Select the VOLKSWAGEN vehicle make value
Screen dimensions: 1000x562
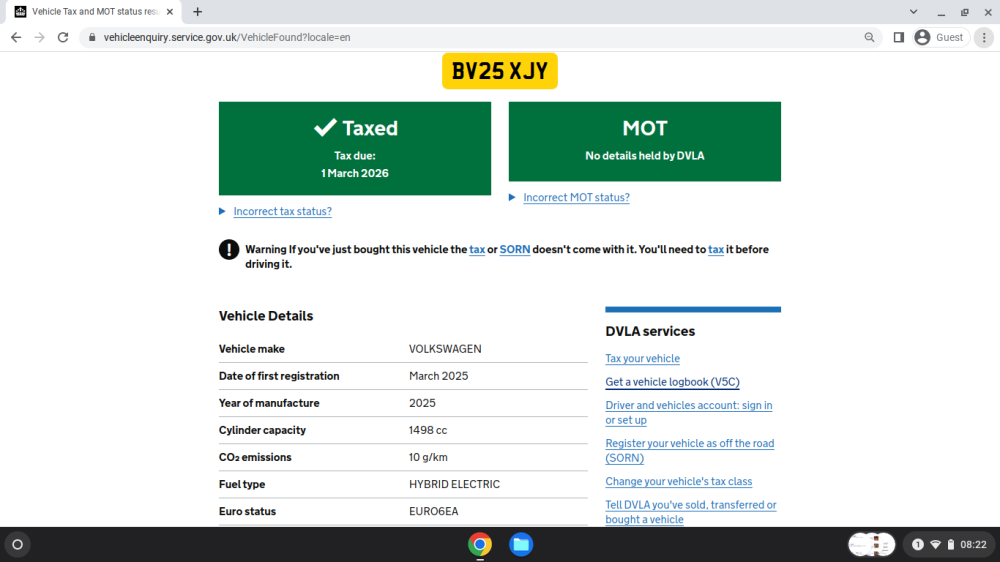click(445, 349)
